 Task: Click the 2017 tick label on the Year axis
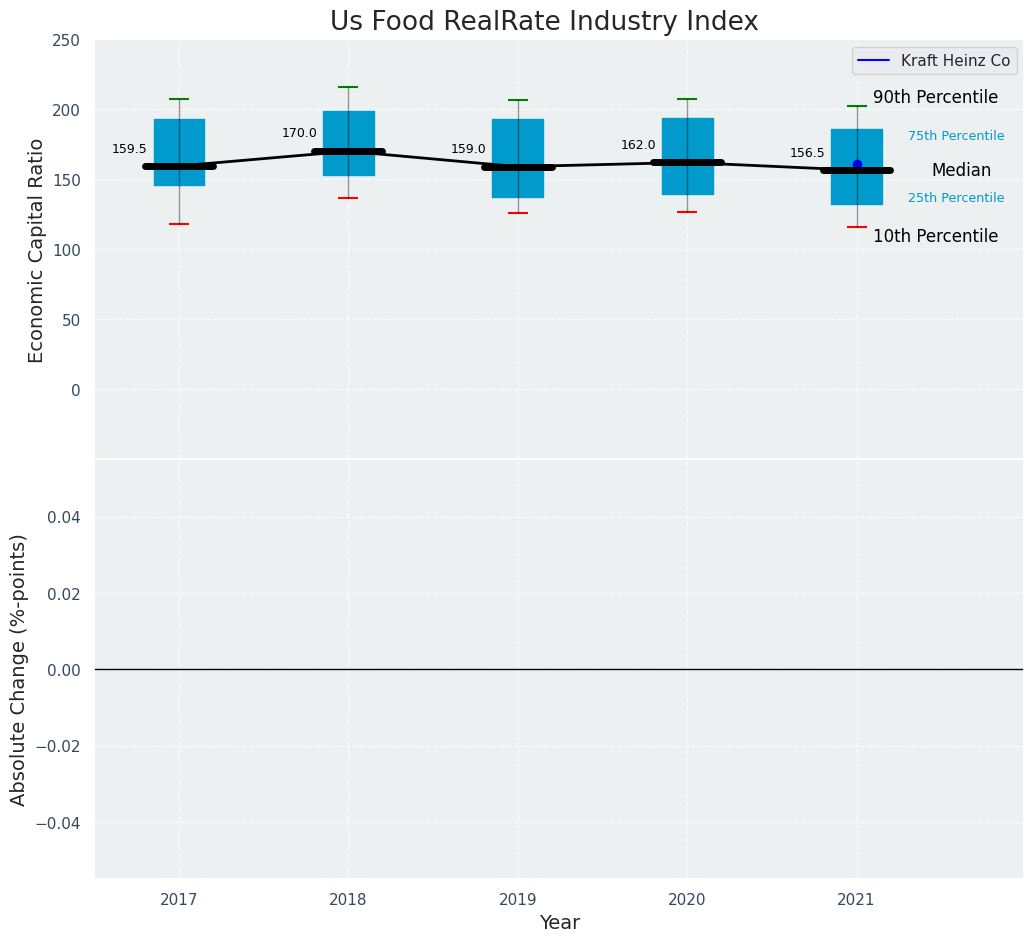179,900
